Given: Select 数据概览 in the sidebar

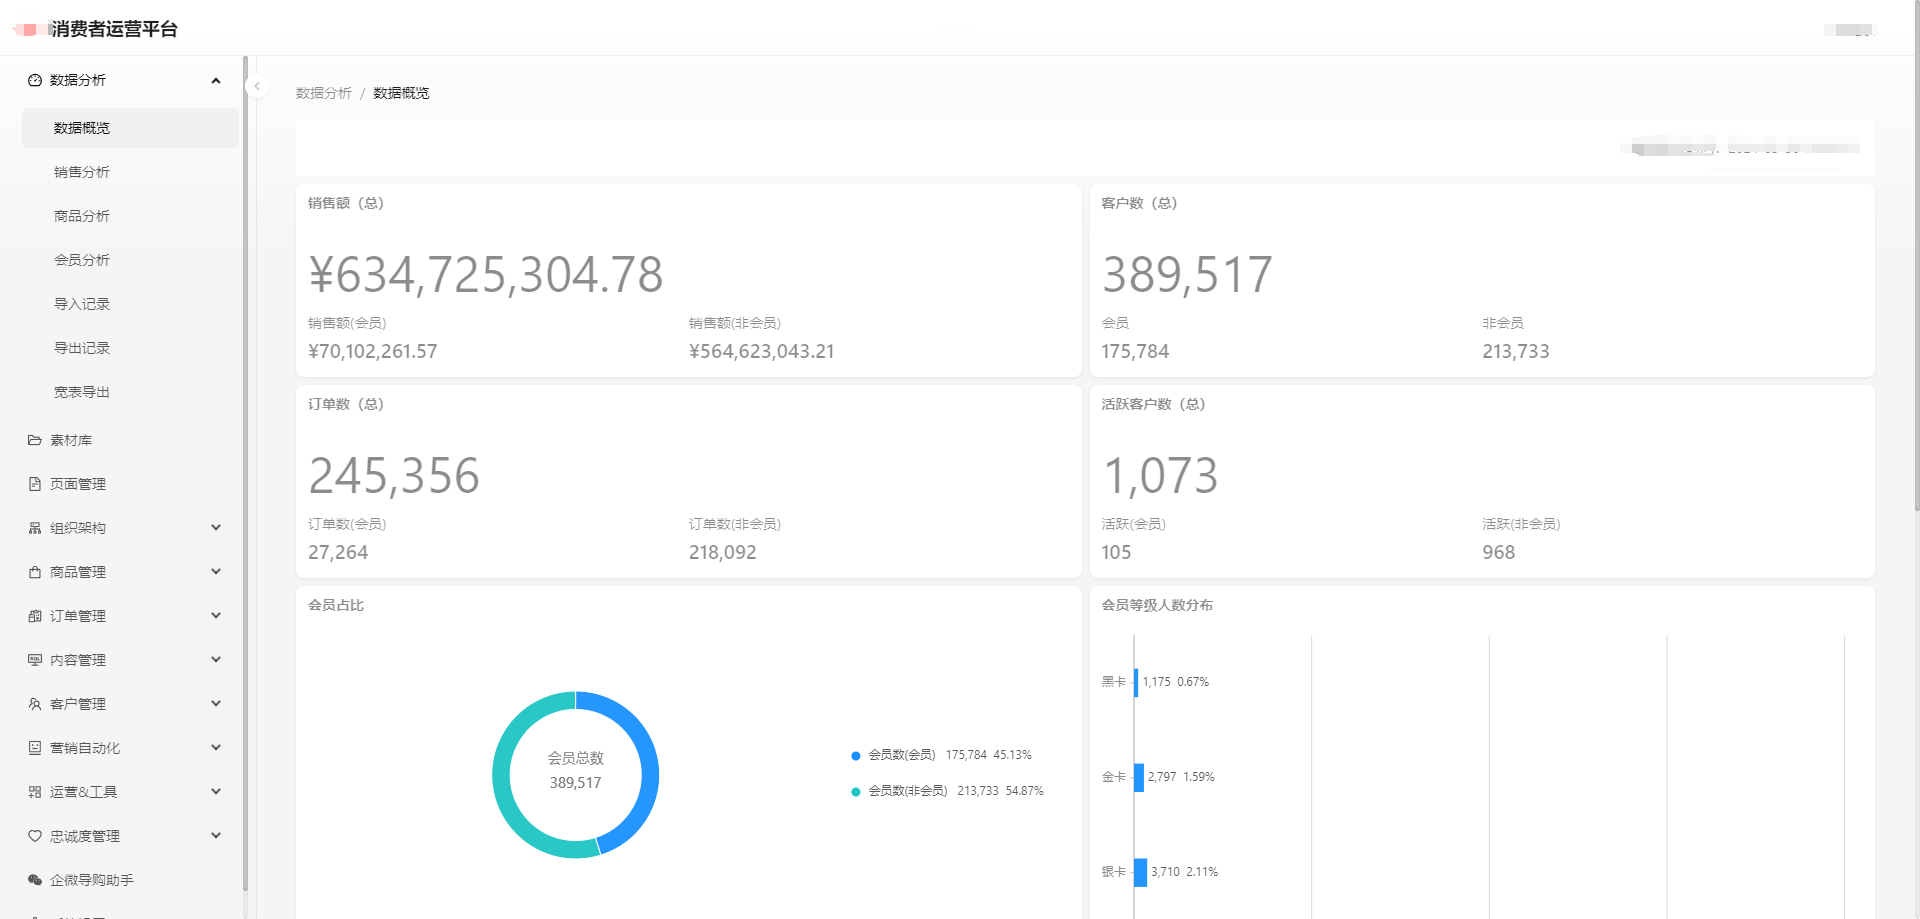Looking at the screenshot, I should tap(130, 128).
